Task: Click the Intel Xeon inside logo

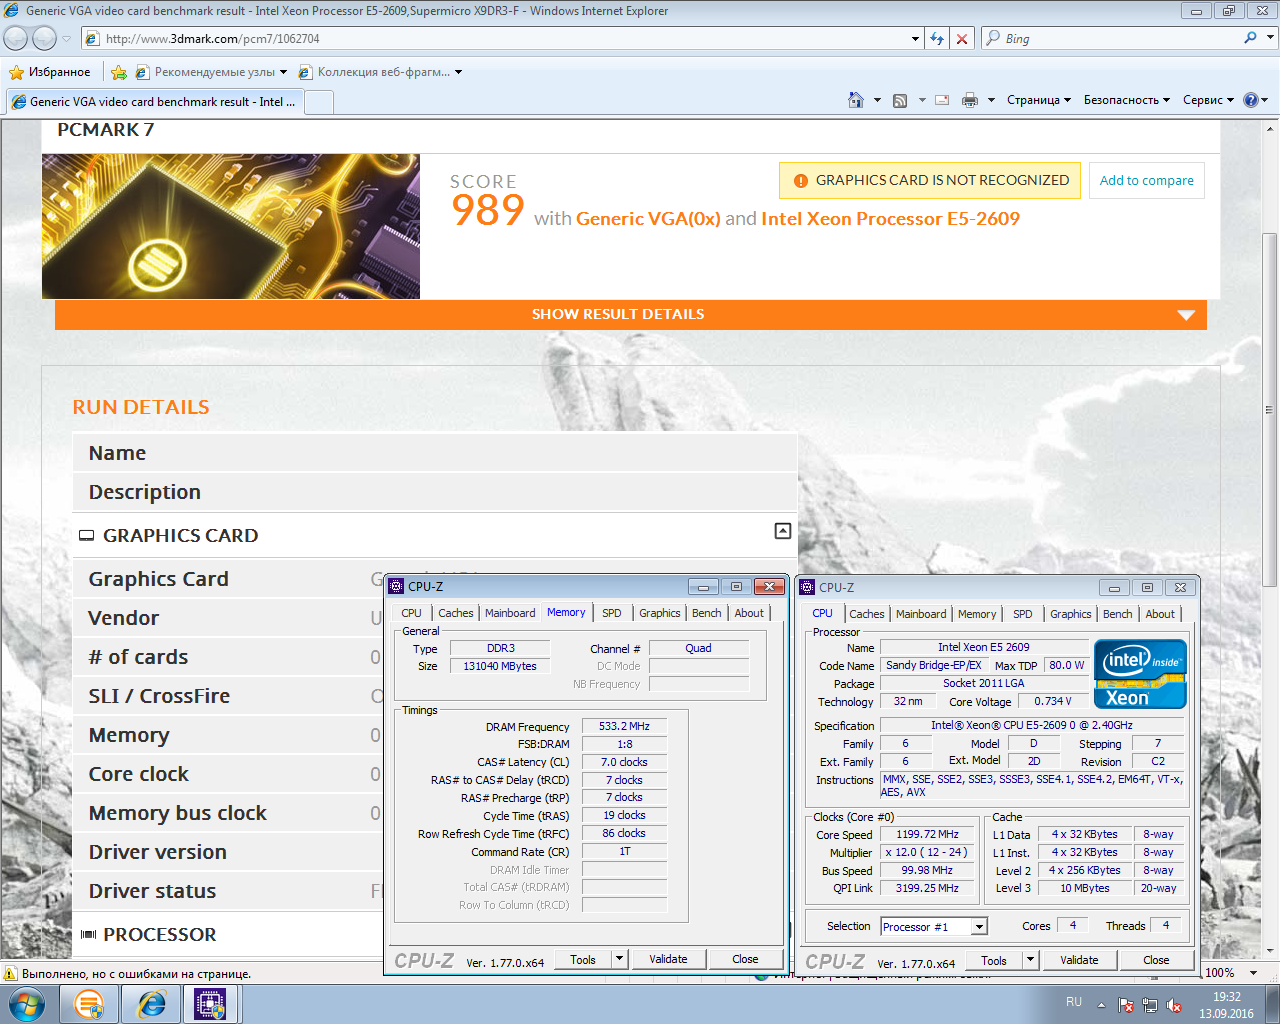Action: 1140,674
